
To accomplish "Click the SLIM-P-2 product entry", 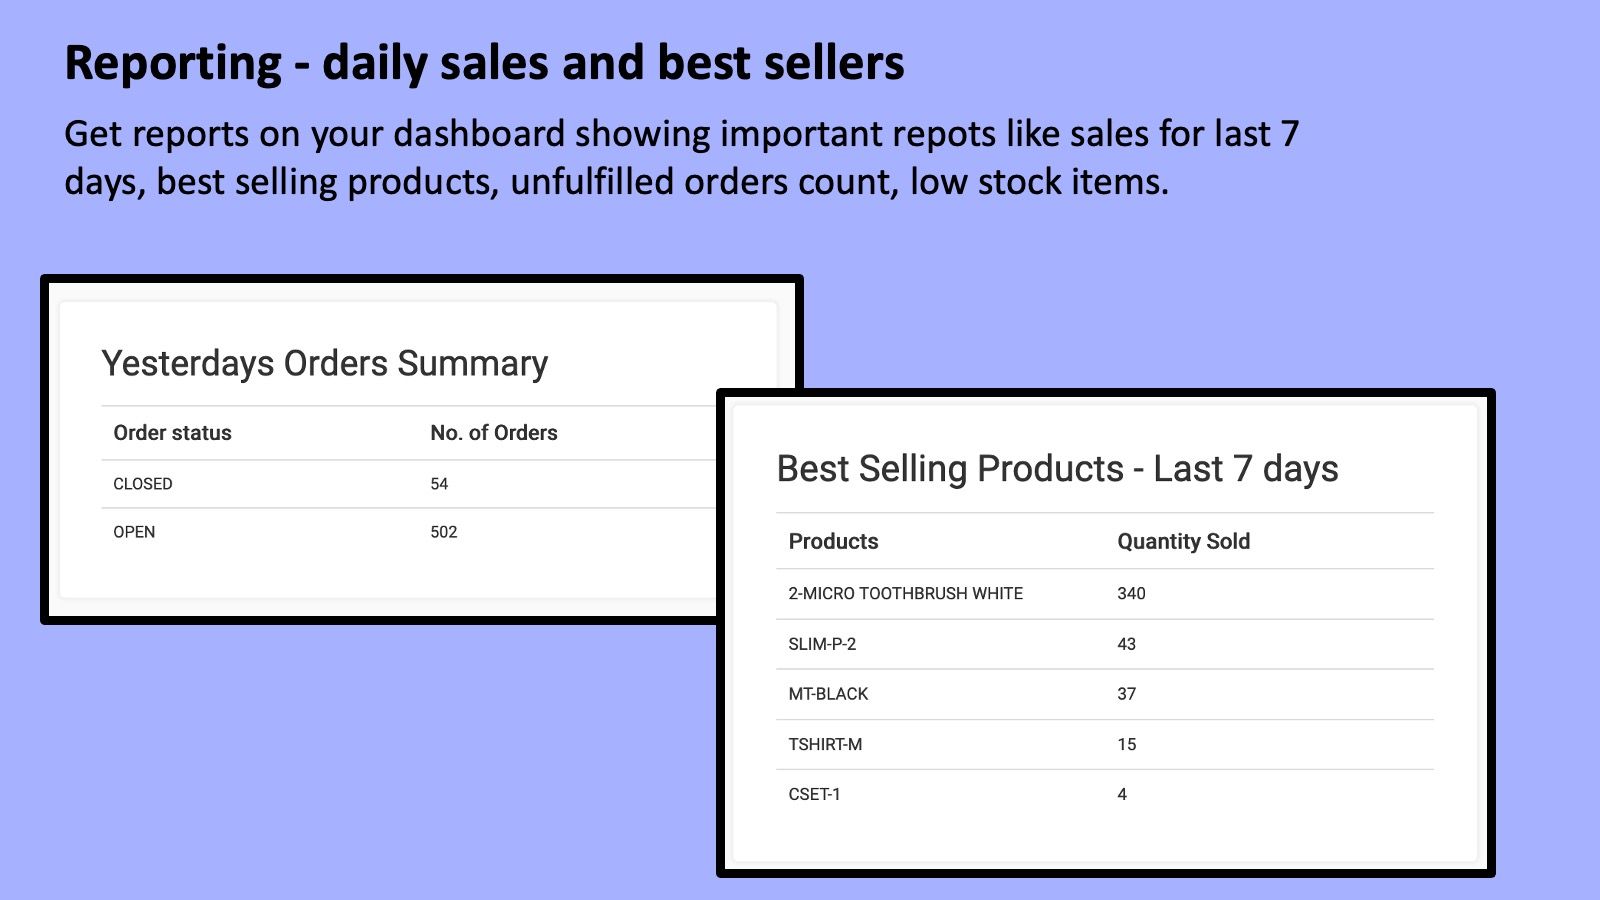I will [820, 644].
